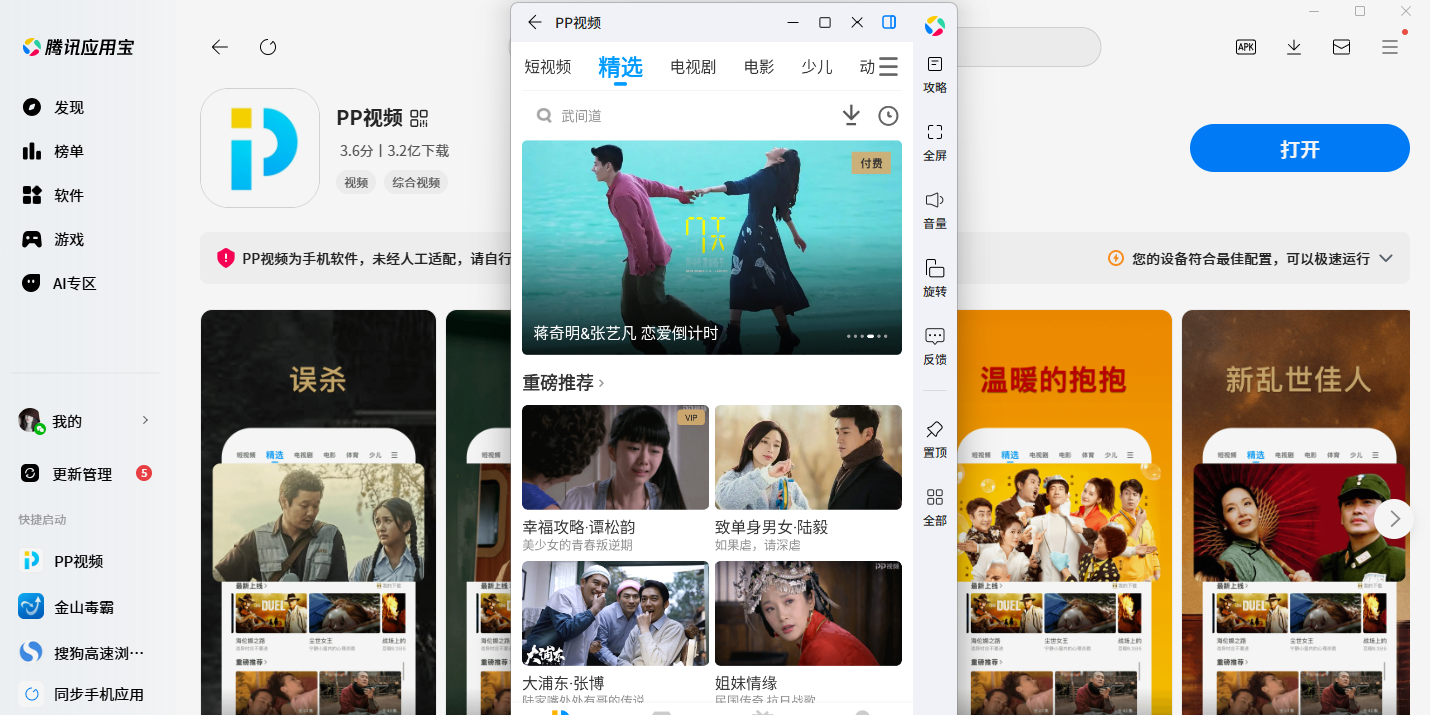The image size is (1430, 715).
Task: Click back arrow in PP视频 window title
Action: tap(535, 22)
